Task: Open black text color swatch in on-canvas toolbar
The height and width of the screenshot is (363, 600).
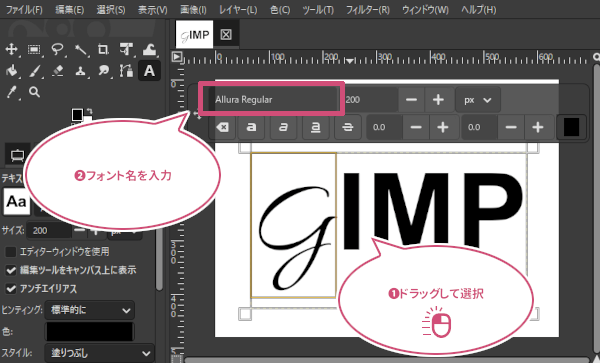Action: pos(571,127)
